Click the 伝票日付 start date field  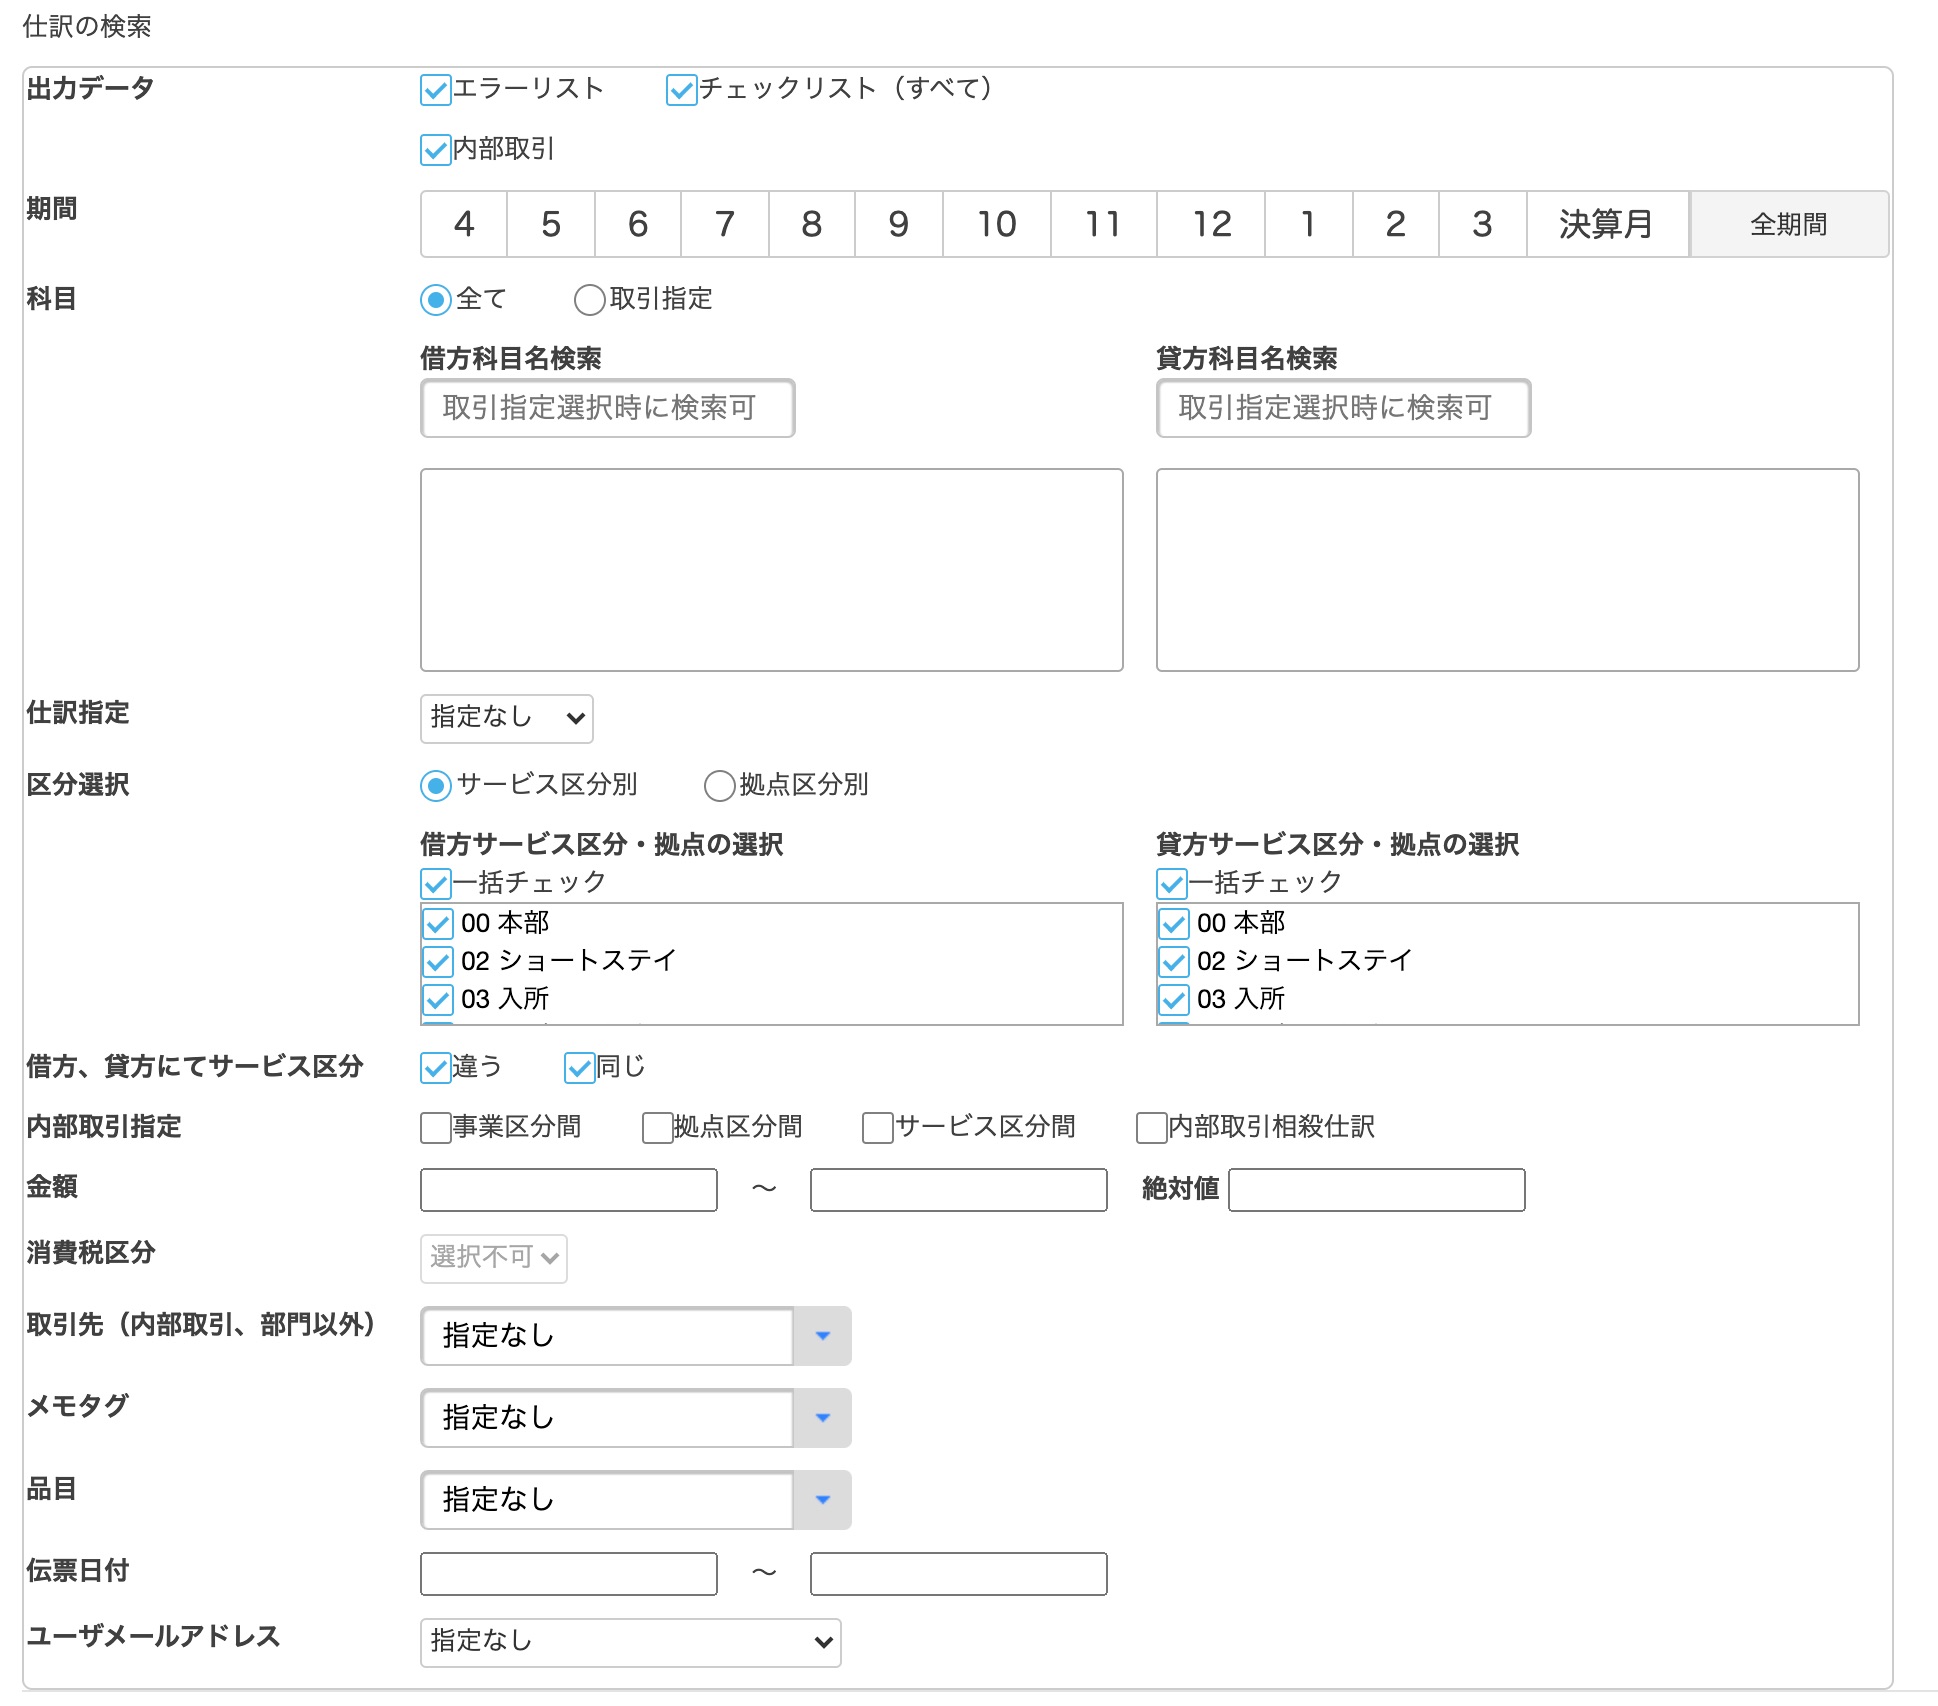[569, 1574]
